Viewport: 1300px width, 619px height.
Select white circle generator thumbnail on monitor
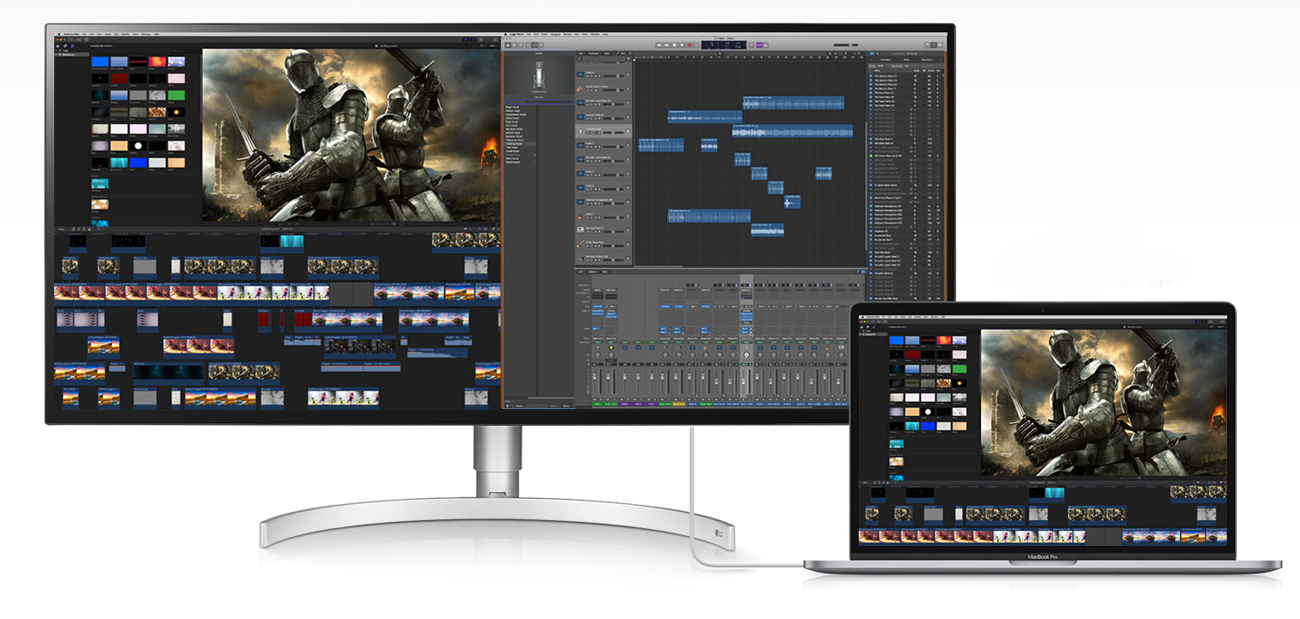pyautogui.click(x=138, y=146)
